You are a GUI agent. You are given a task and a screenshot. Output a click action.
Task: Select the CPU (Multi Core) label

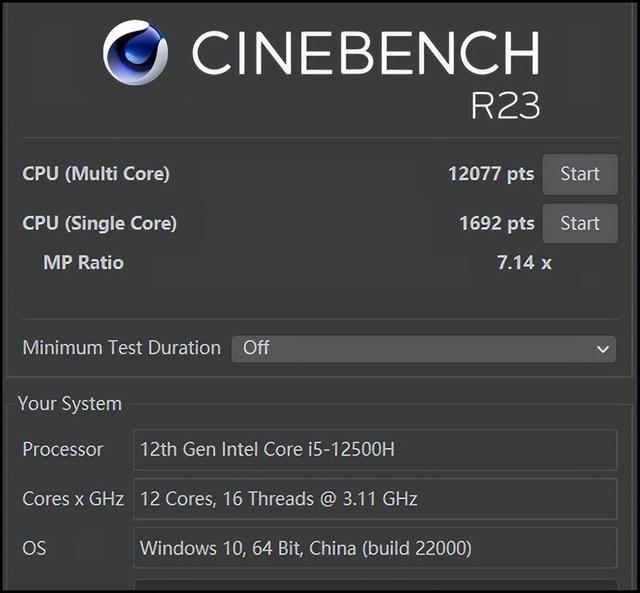pyautogui.click(x=96, y=174)
